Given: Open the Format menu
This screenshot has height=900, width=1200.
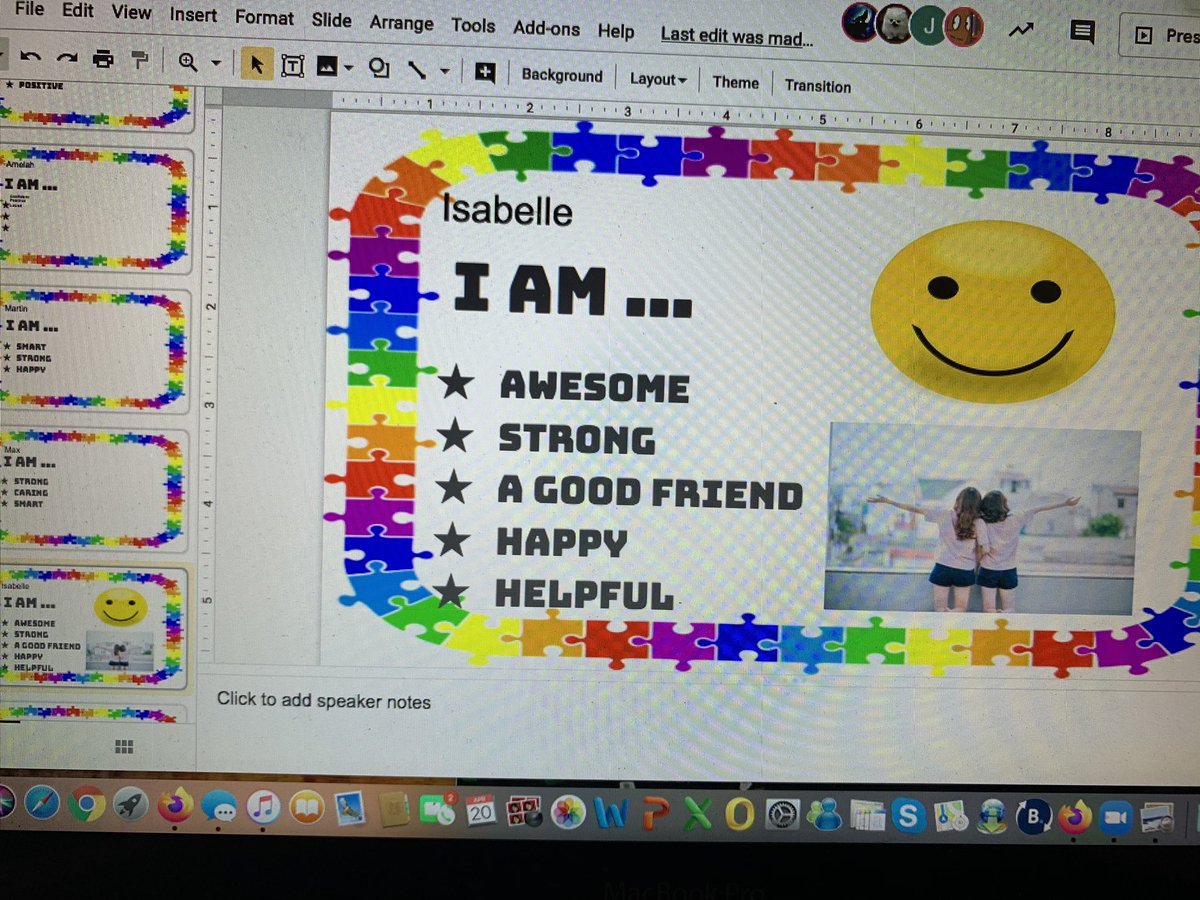Looking at the screenshot, I should [x=264, y=18].
